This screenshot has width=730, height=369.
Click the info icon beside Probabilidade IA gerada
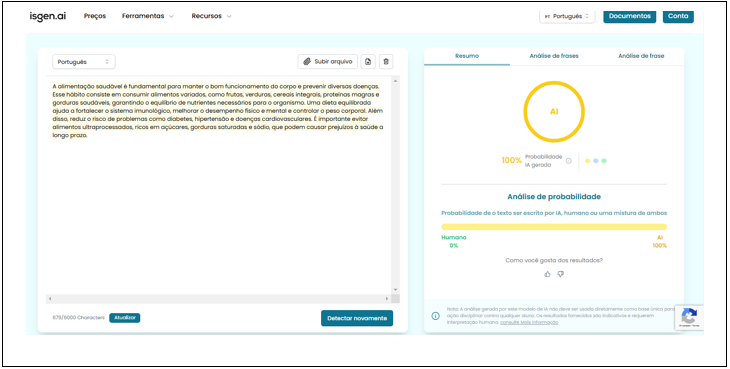click(568, 161)
